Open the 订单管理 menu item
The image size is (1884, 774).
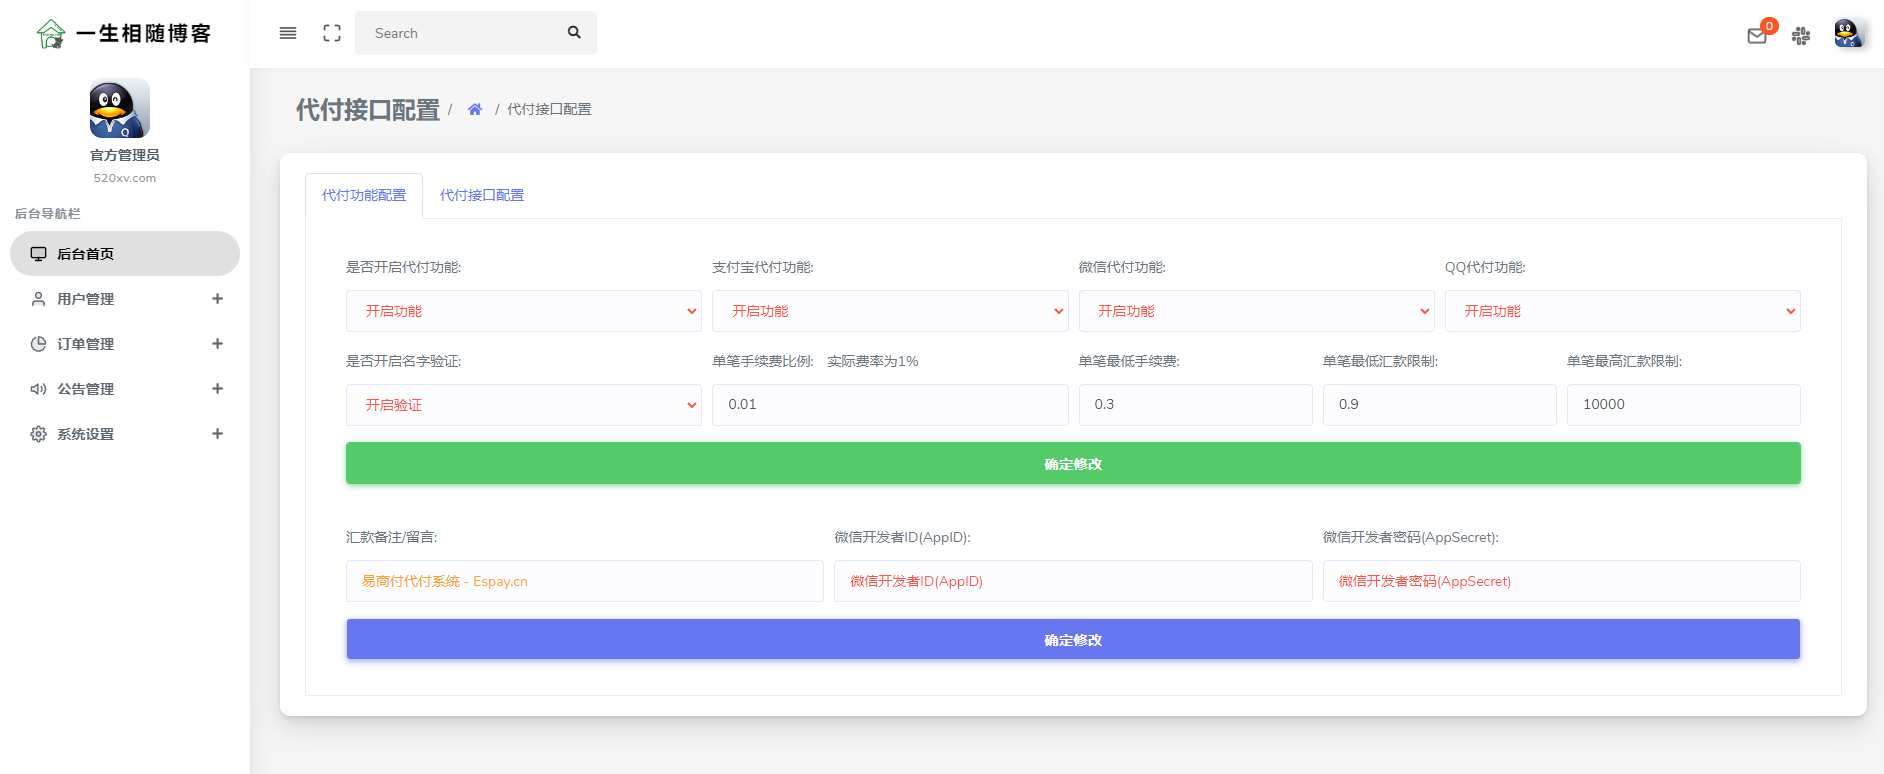pos(125,344)
